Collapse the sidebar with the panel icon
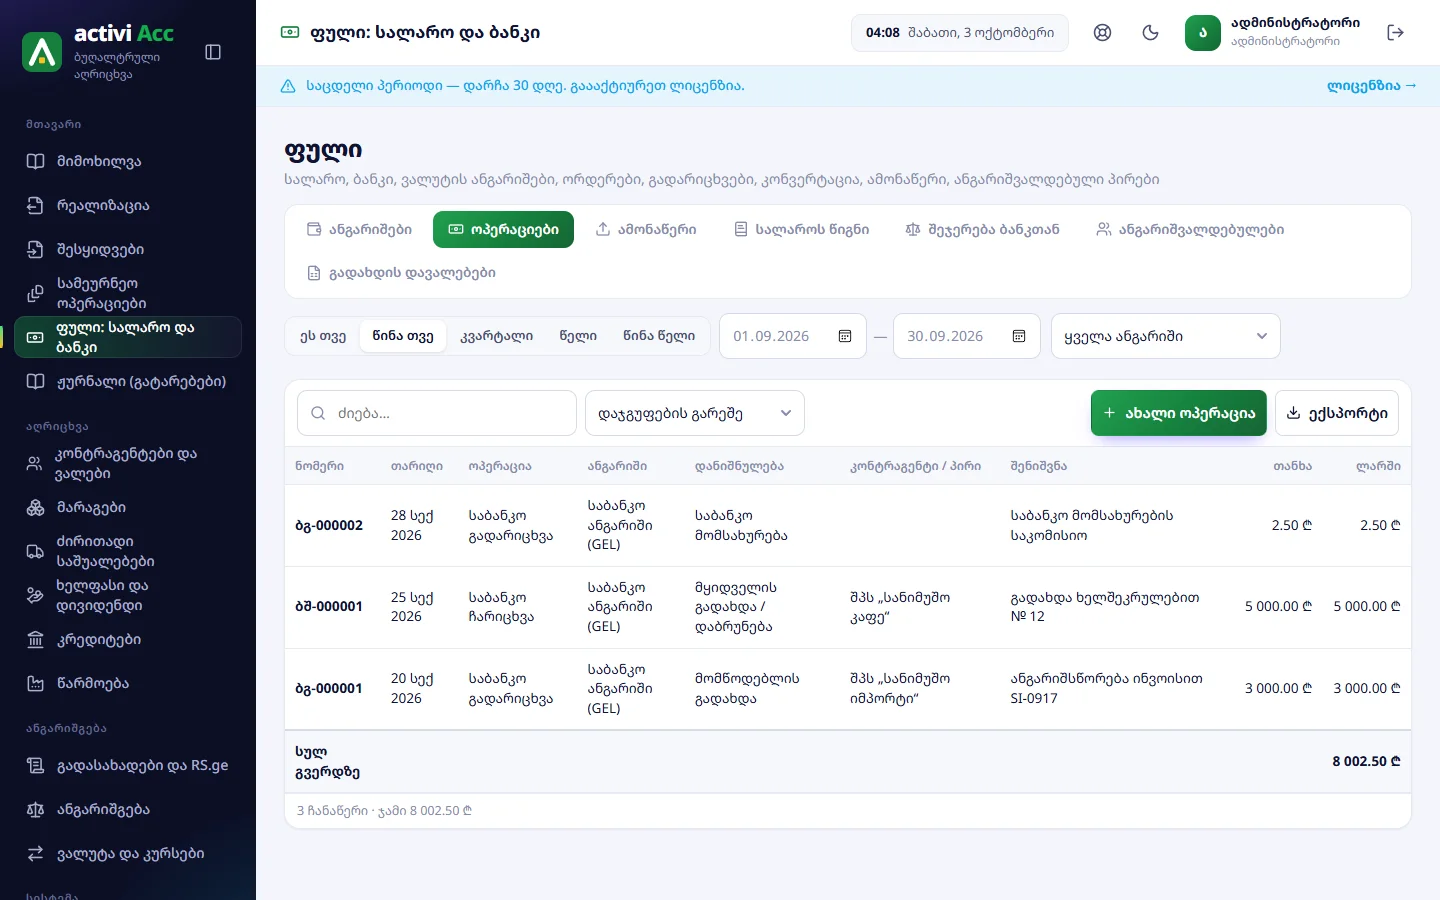This screenshot has width=1440, height=900. pyautogui.click(x=213, y=52)
